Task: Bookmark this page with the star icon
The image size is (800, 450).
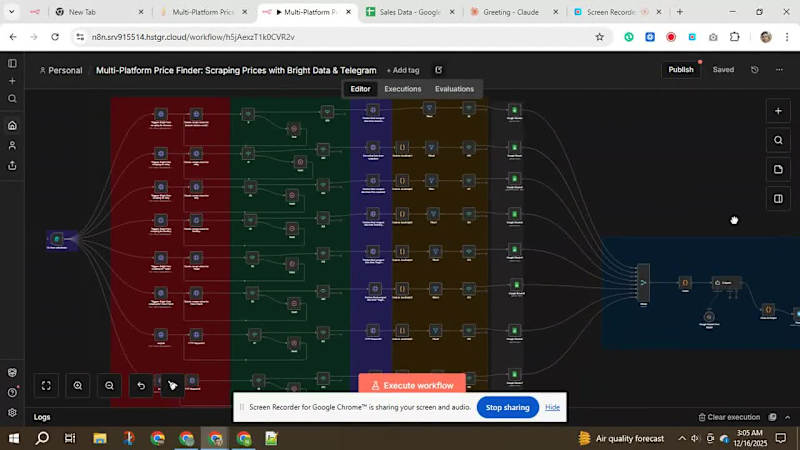Action: coord(599,37)
